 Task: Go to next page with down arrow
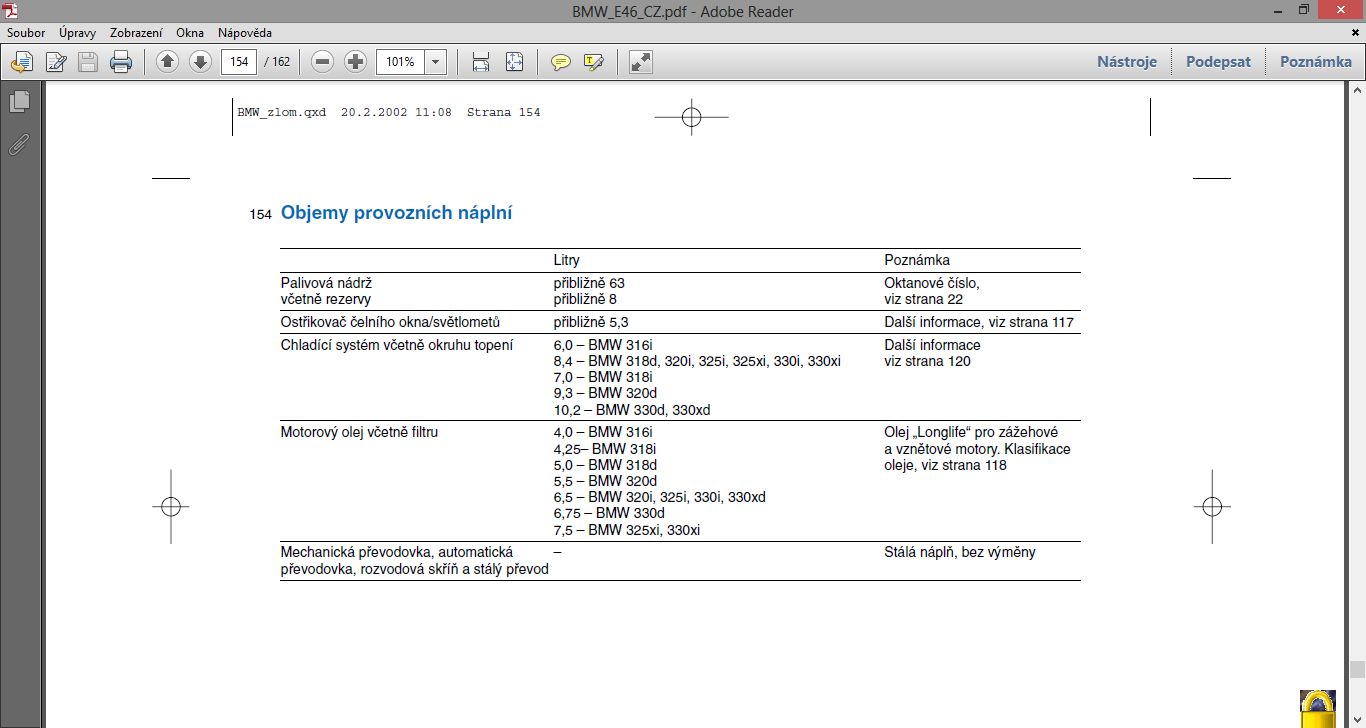(x=200, y=62)
